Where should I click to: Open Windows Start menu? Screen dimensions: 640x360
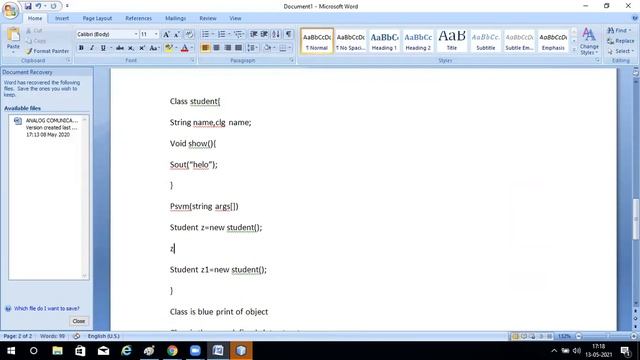[11, 351]
